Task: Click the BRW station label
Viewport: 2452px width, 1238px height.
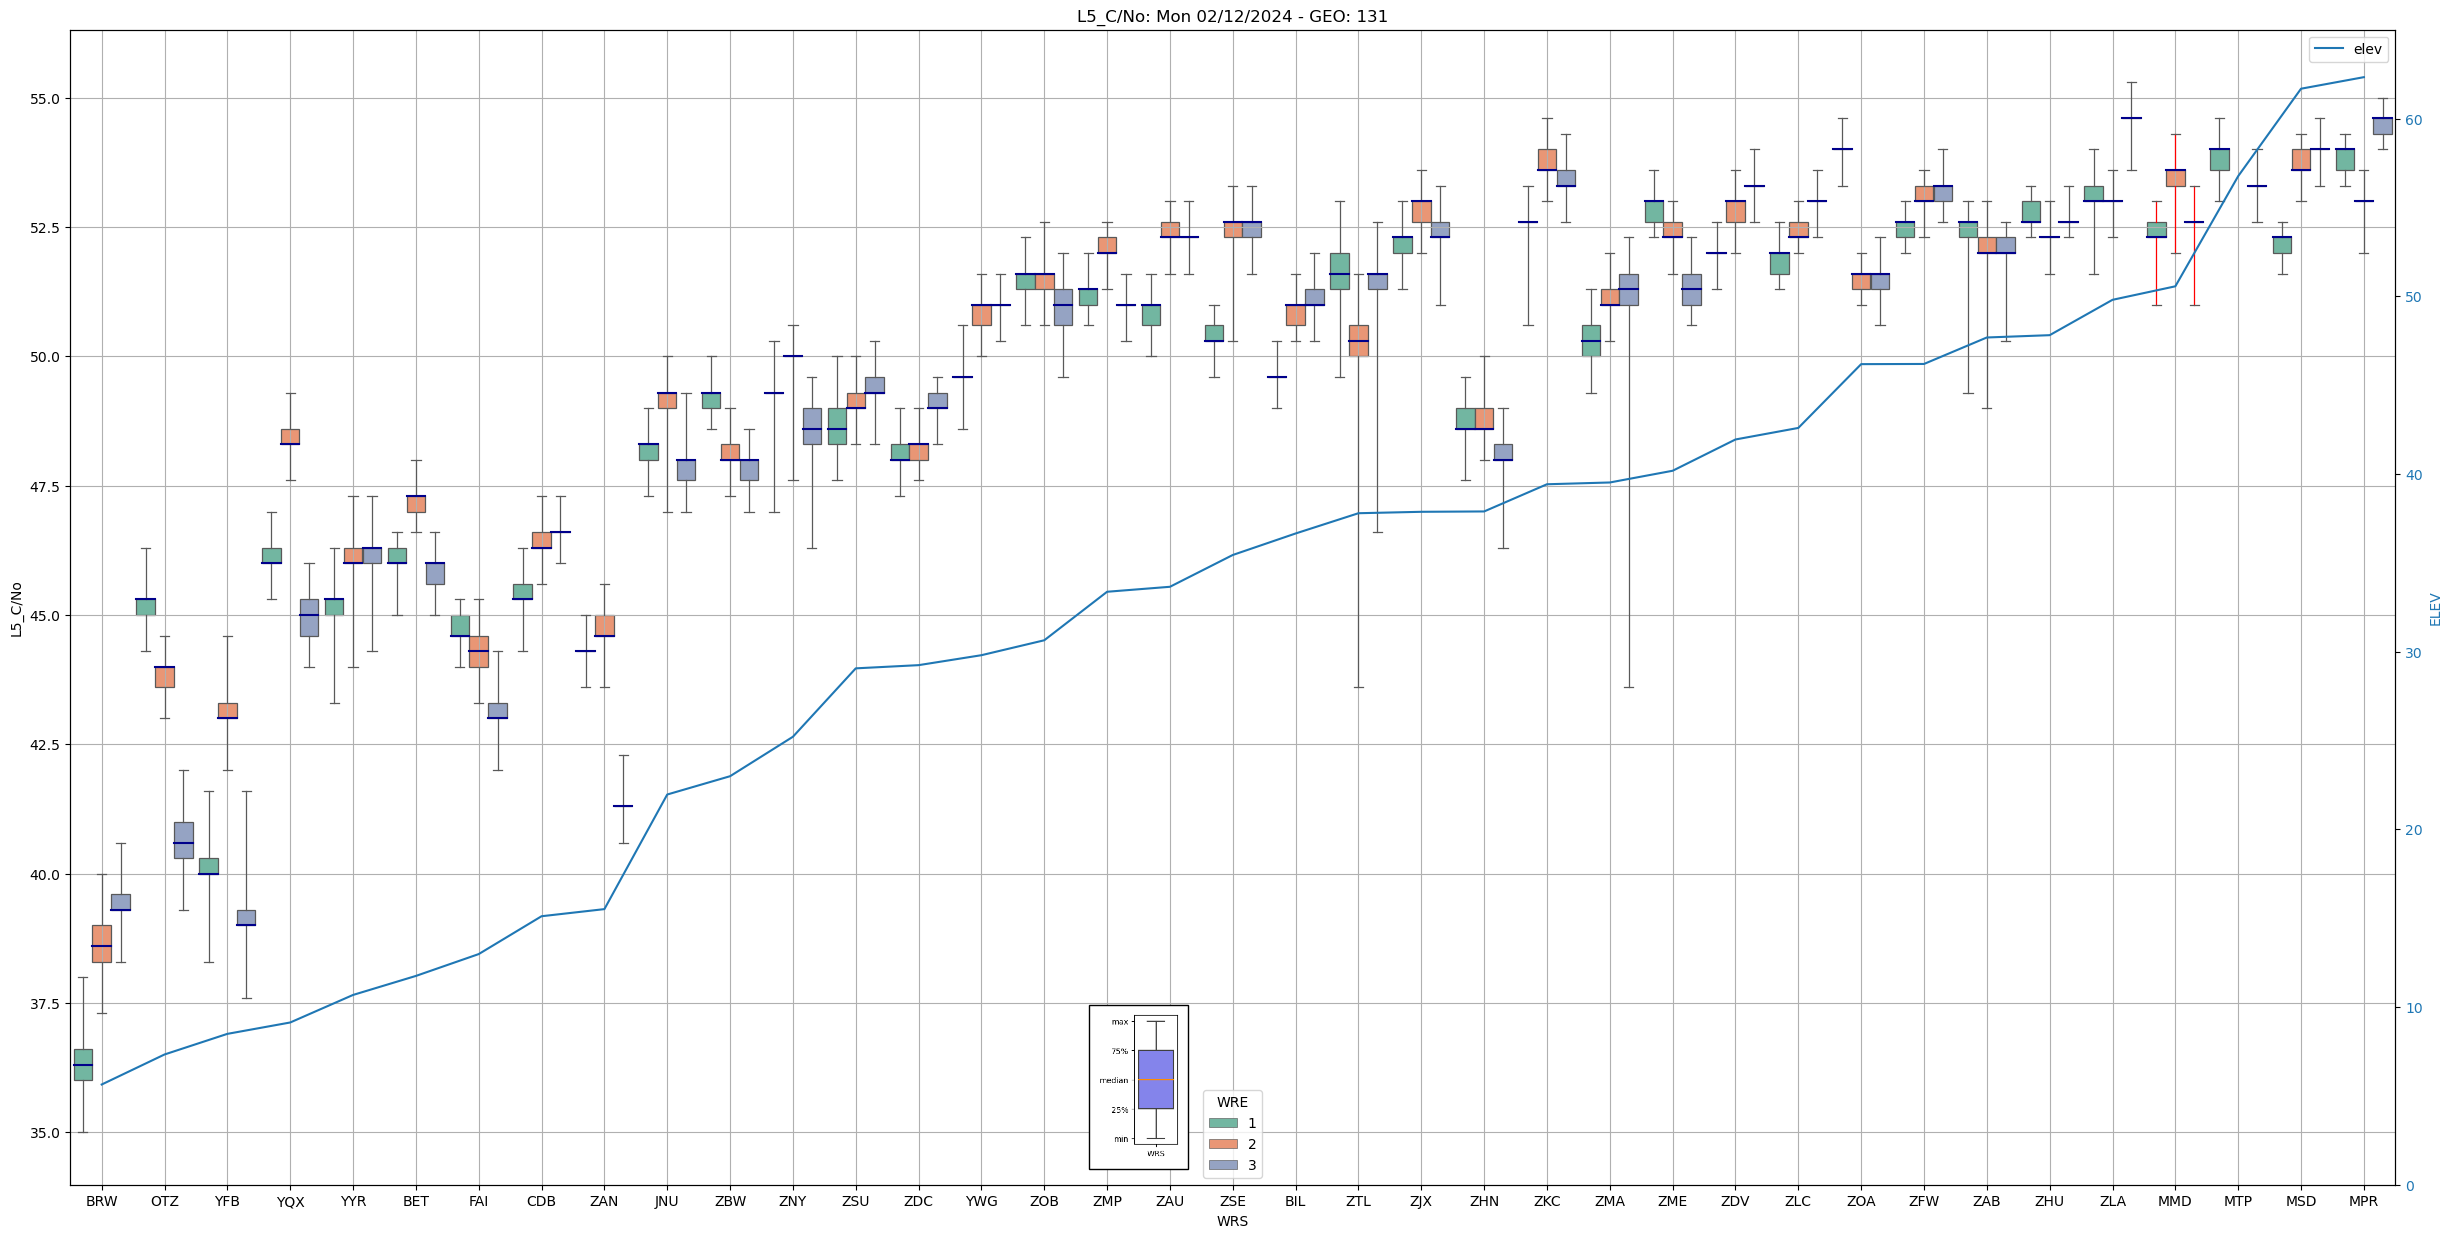Action: tap(101, 1201)
